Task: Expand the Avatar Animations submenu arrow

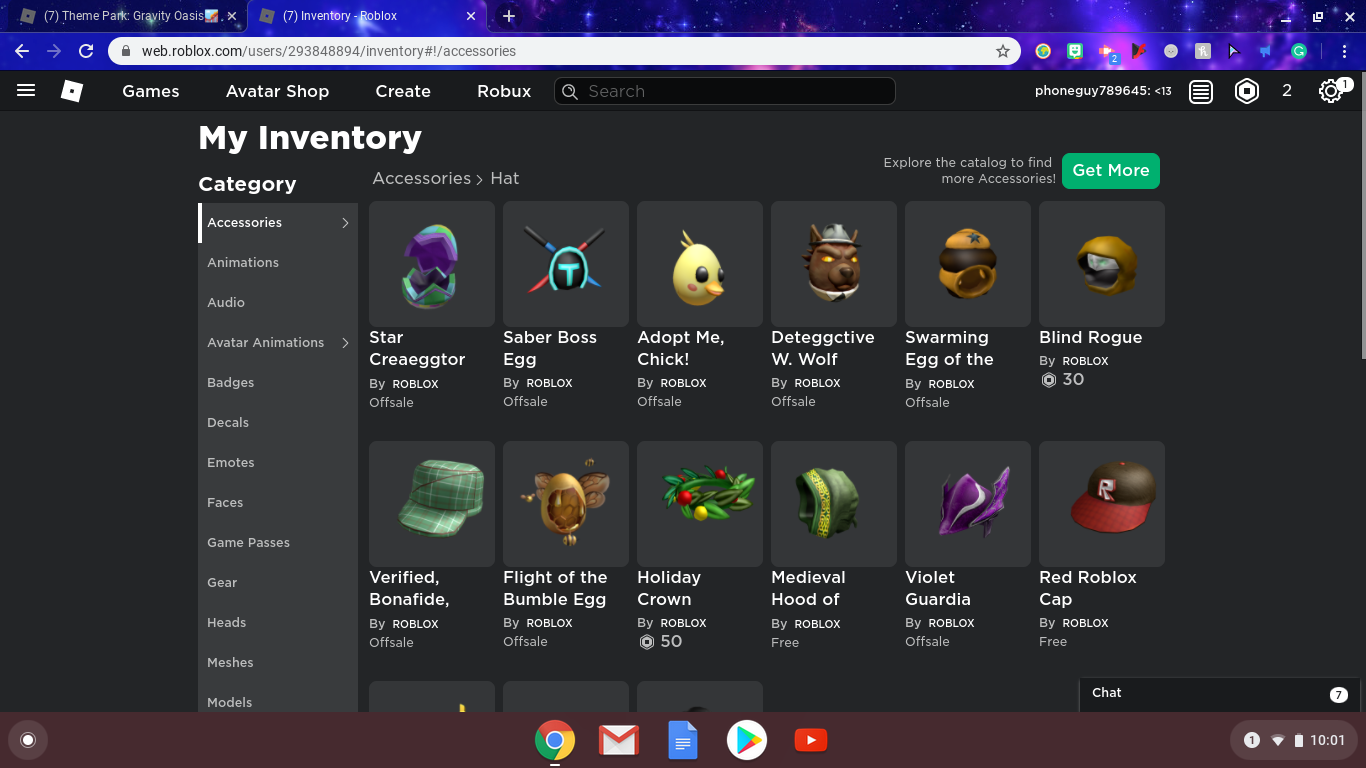Action: point(345,342)
